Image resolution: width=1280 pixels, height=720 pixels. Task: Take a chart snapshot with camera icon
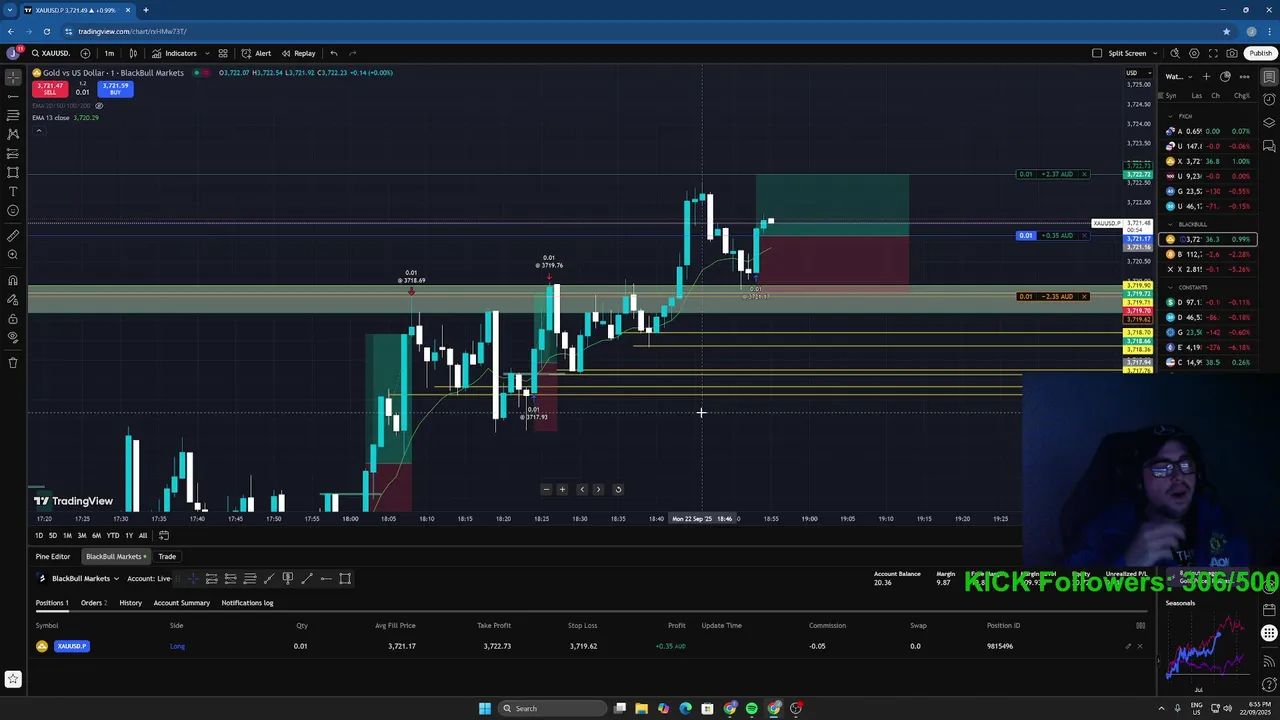click(1232, 53)
